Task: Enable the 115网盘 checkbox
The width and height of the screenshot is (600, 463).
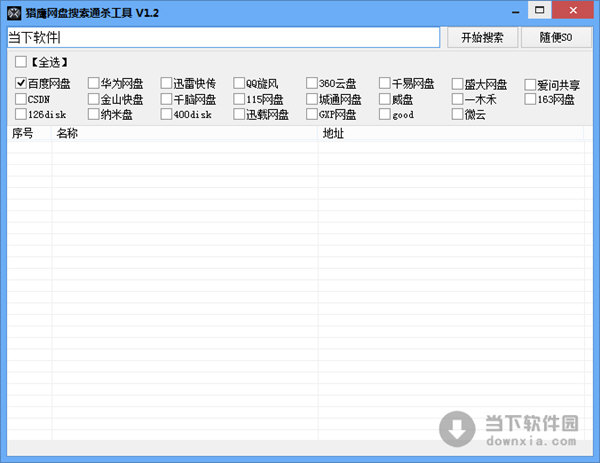Action: 239,99
